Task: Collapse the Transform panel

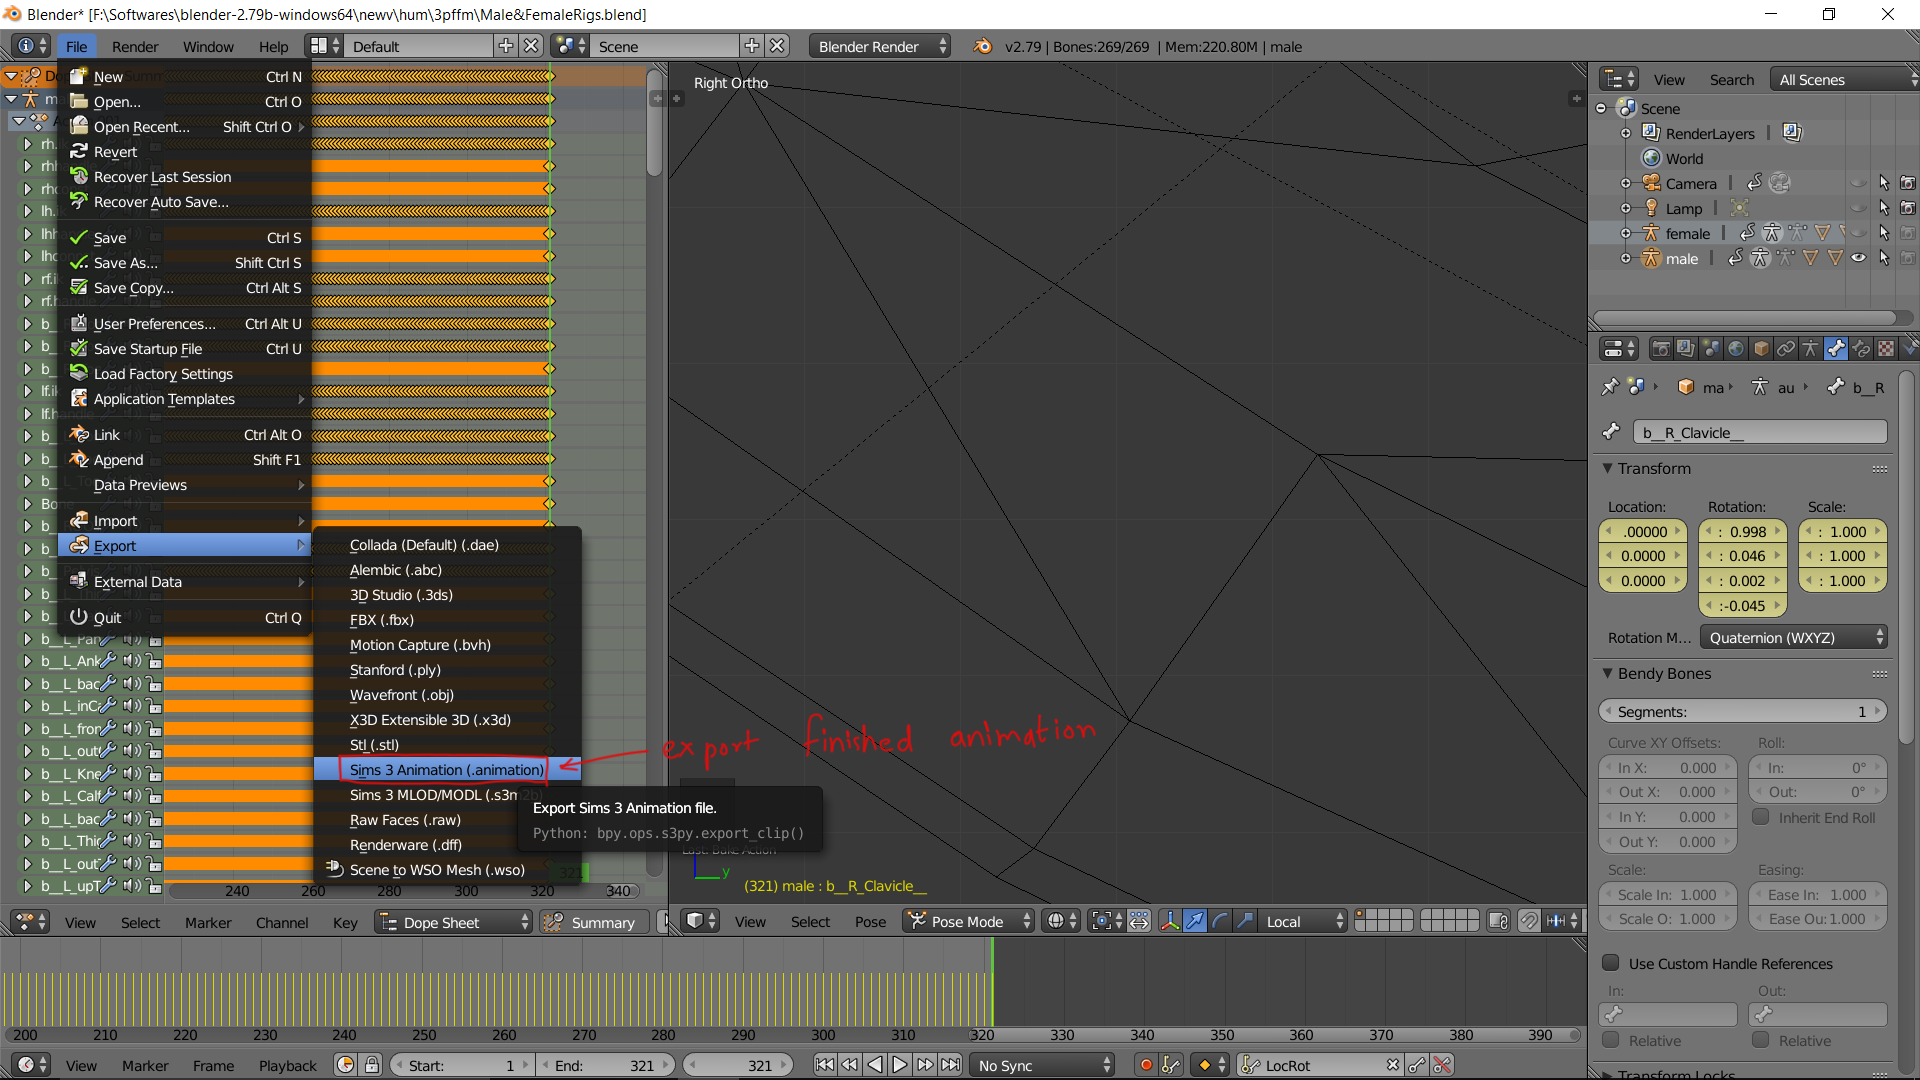Action: pos(1607,469)
